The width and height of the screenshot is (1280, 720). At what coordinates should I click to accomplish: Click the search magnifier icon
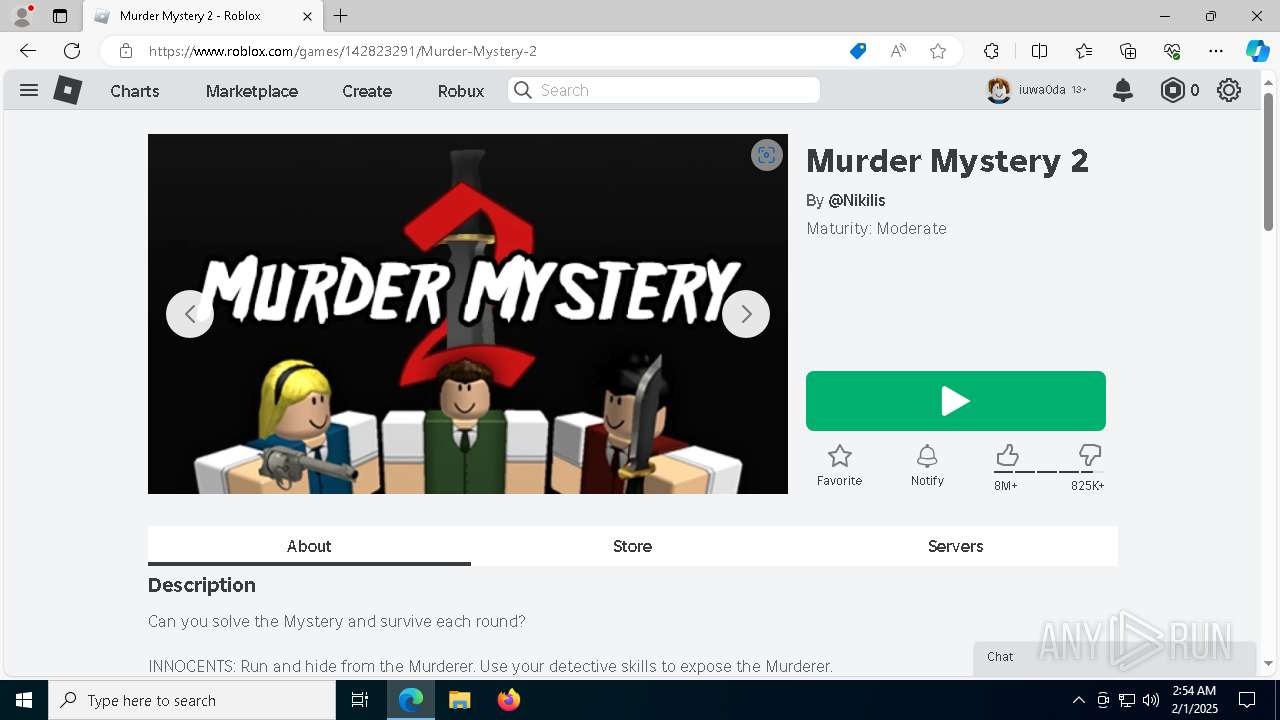point(523,90)
